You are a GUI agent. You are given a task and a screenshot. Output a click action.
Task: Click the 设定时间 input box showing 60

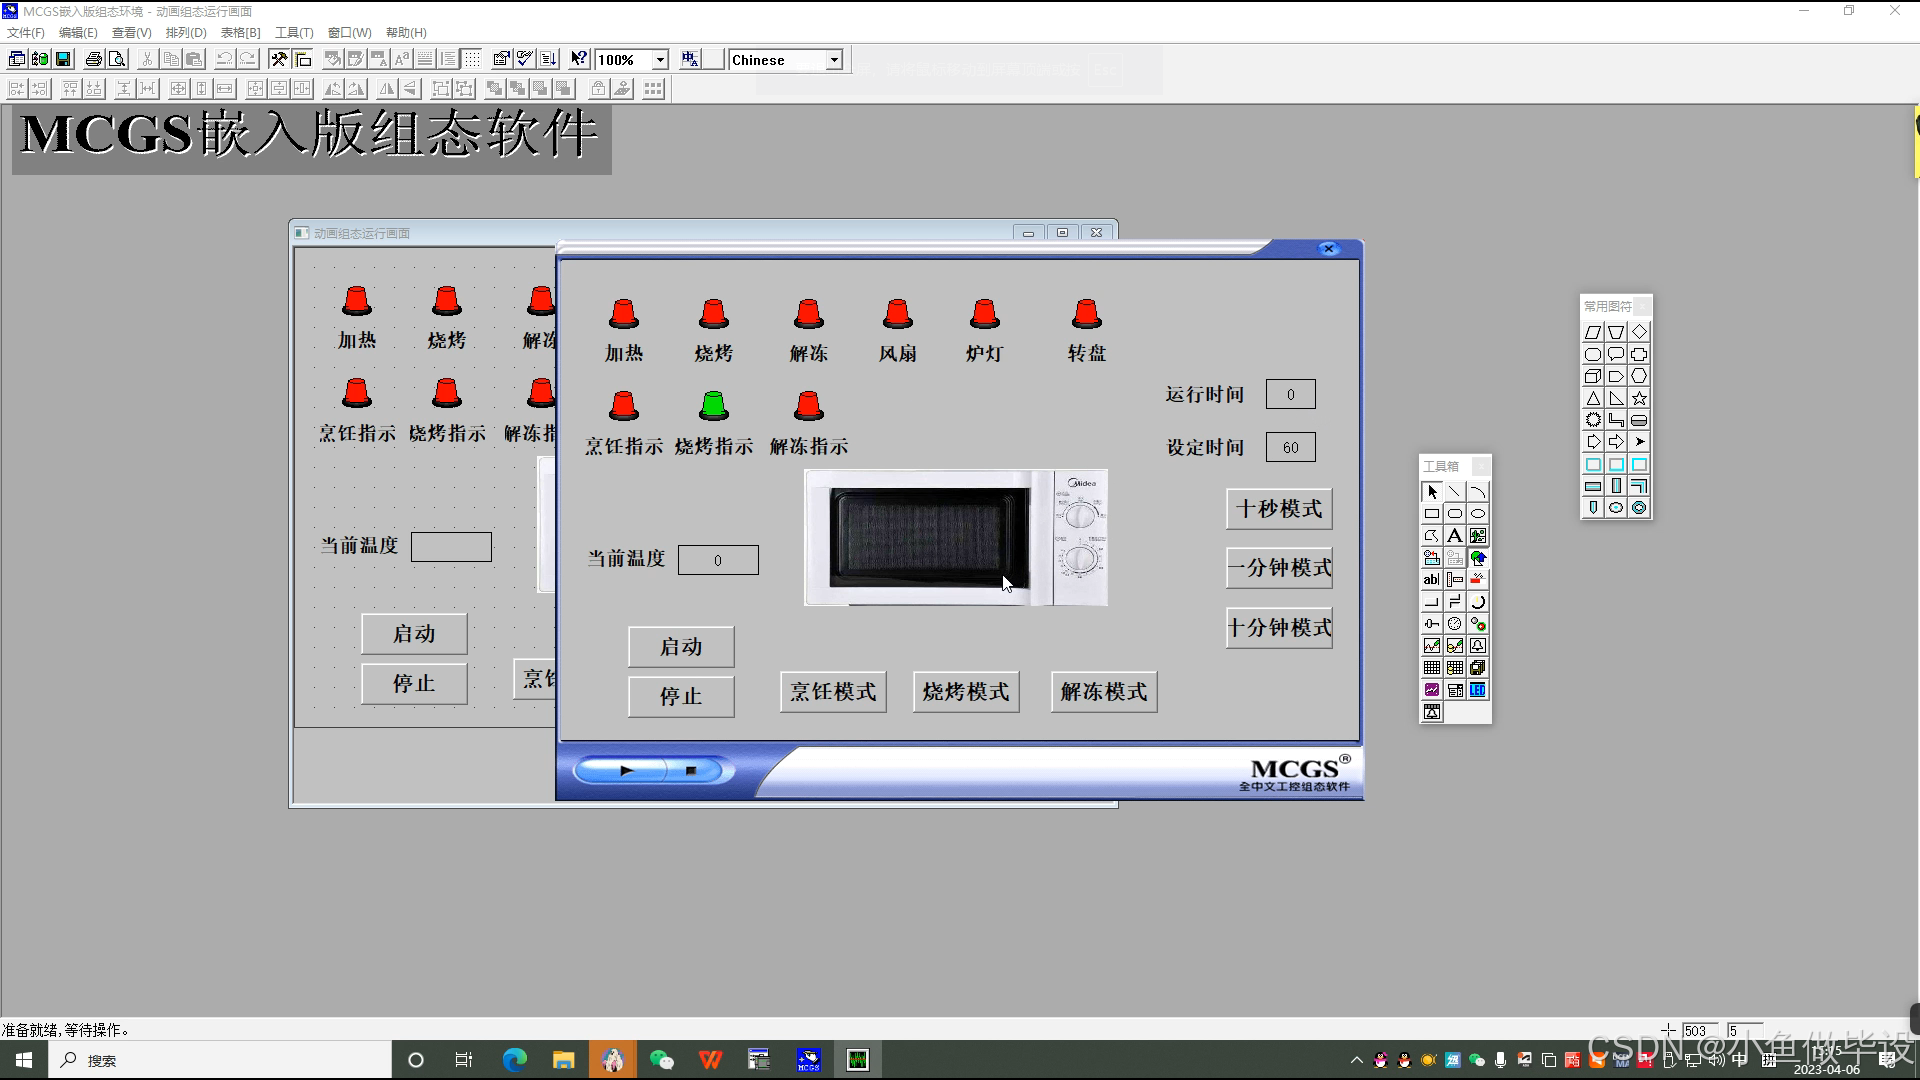1290,447
